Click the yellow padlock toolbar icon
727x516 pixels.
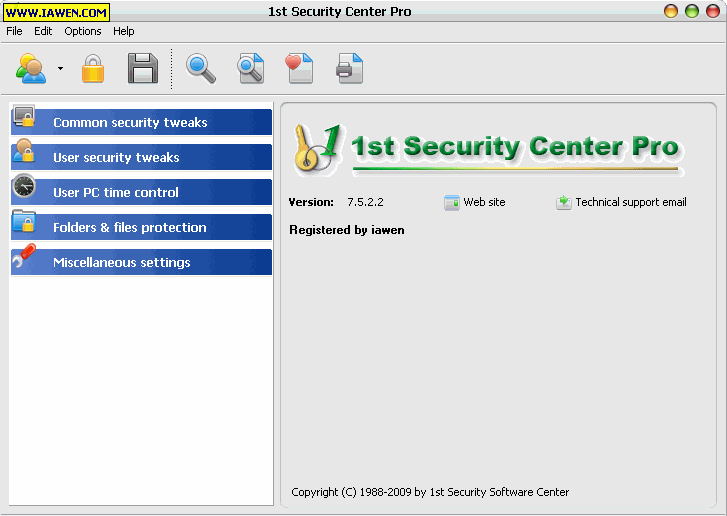coord(93,69)
